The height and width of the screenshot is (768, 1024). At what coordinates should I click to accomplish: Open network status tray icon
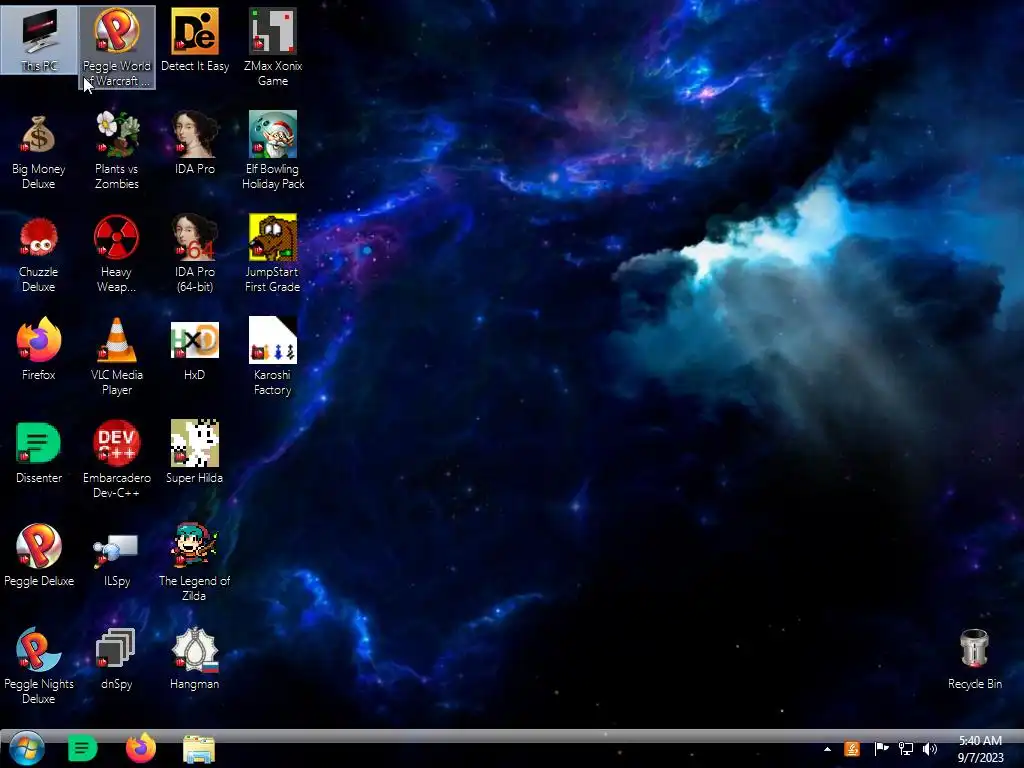tap(906, 749)
